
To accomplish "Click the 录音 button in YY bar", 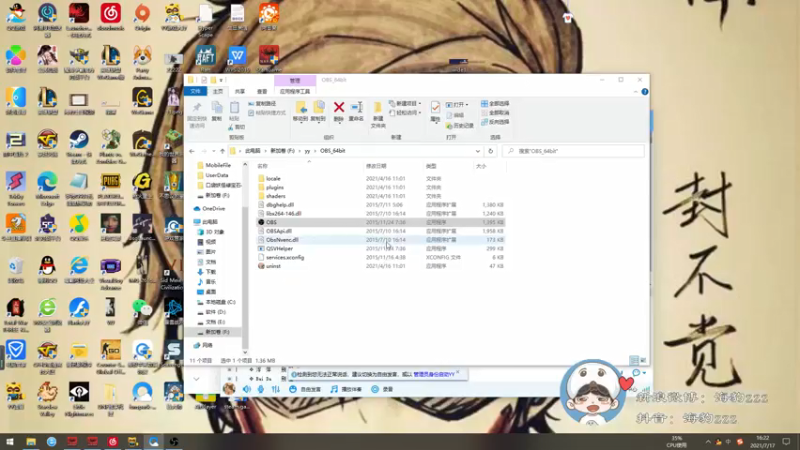I will [x=382, y=389].
